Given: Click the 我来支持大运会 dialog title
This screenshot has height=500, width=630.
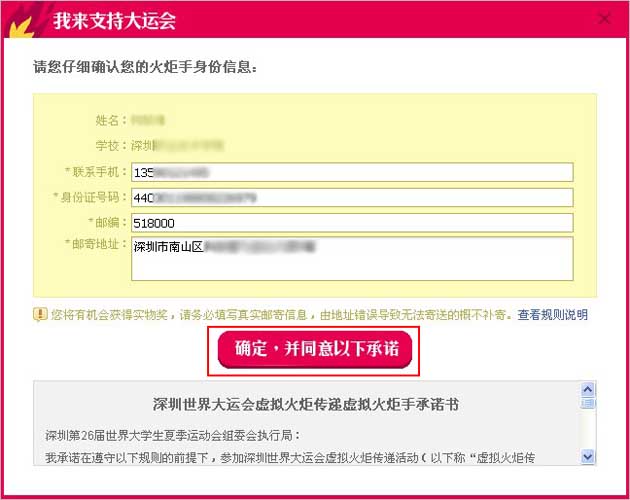Looking at the screenshot, I should 115,21.
